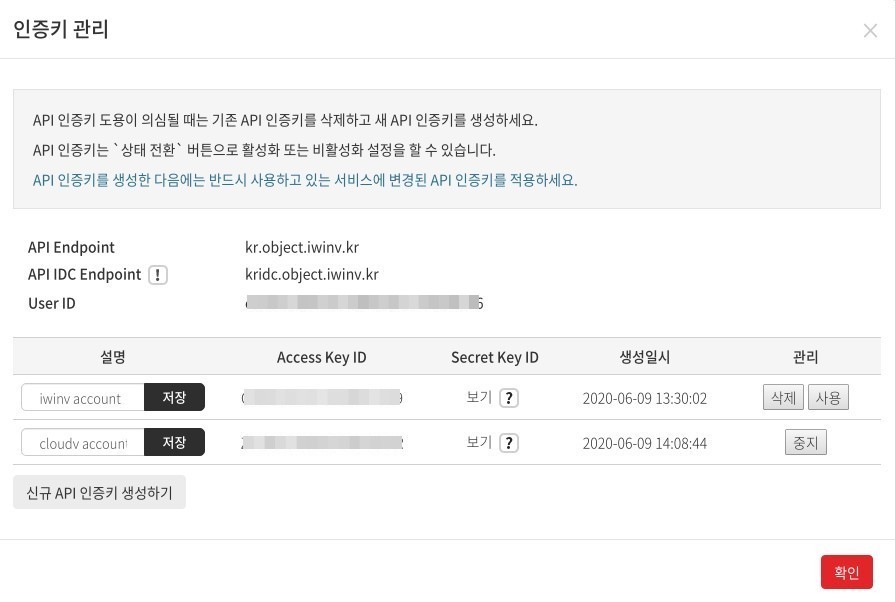Click the masked Access Key ID for iwinv account
Screen dimensions: 895x602
(x=322, y=397)
